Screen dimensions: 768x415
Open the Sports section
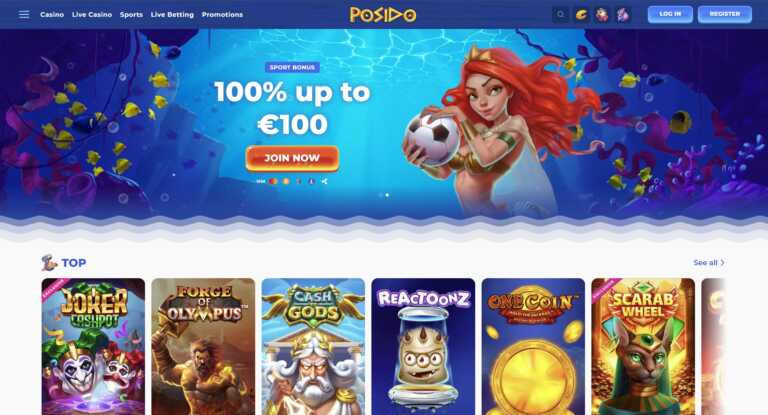[131, 15]
